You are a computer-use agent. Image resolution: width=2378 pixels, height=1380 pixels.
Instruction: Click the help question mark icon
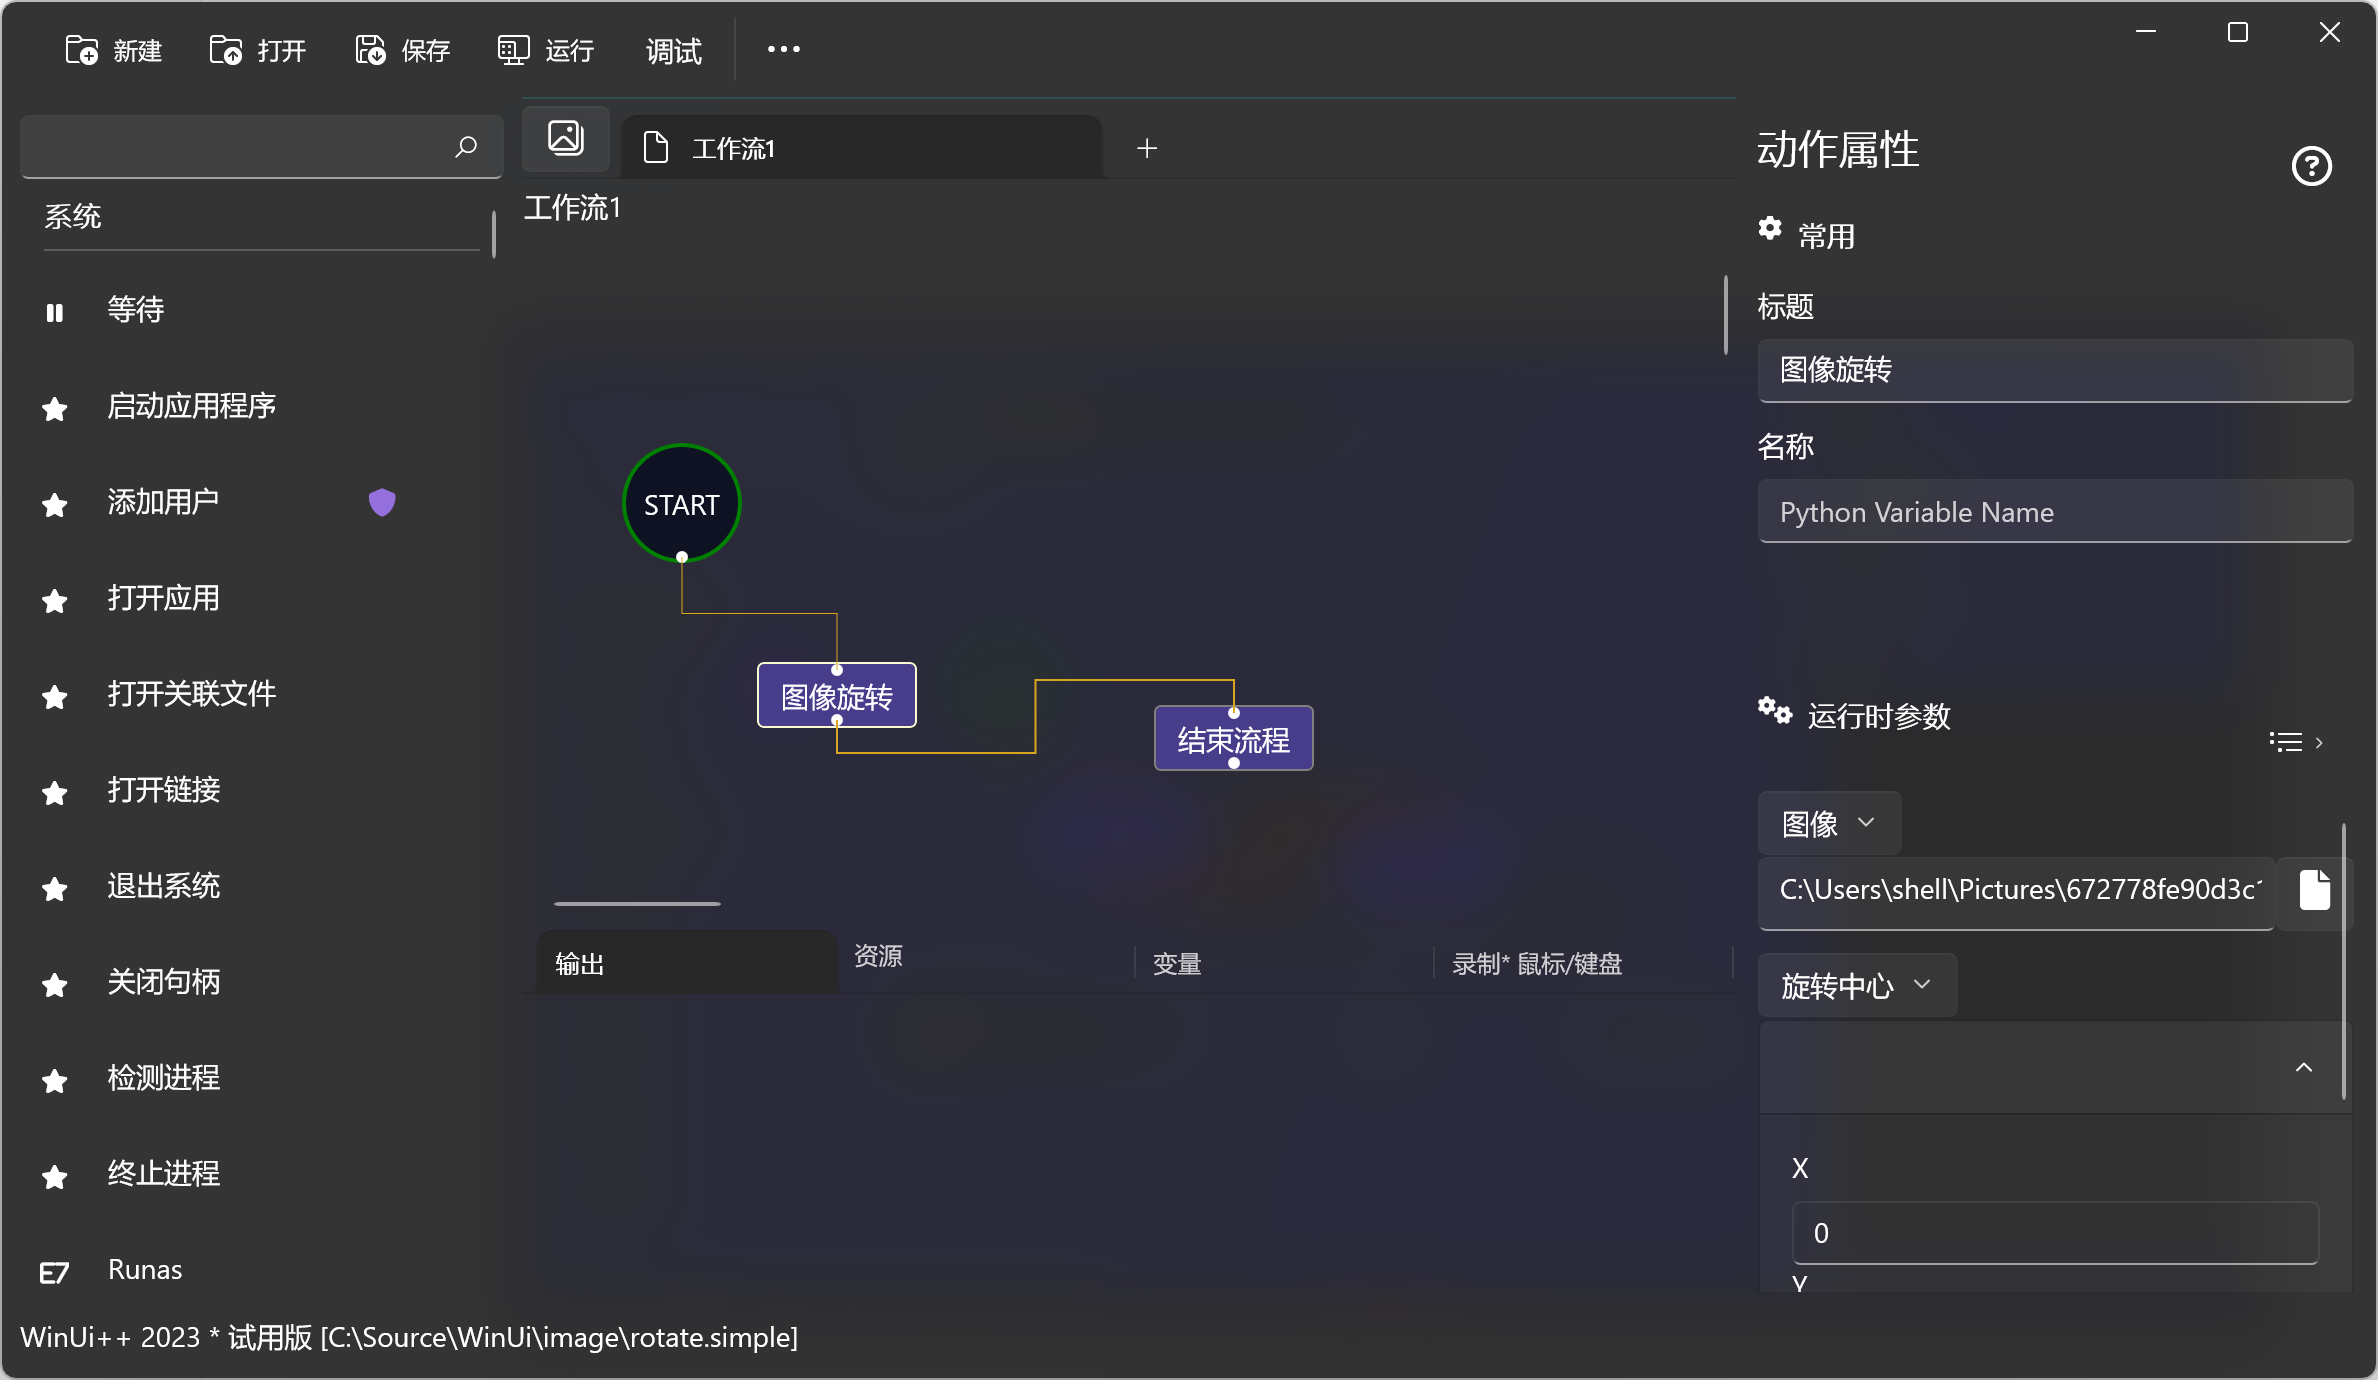[2311, 166]
